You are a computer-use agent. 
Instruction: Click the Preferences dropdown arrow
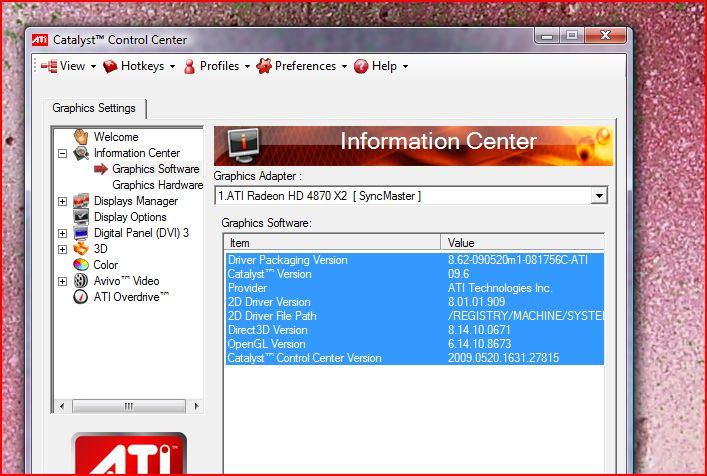[344, 67]
